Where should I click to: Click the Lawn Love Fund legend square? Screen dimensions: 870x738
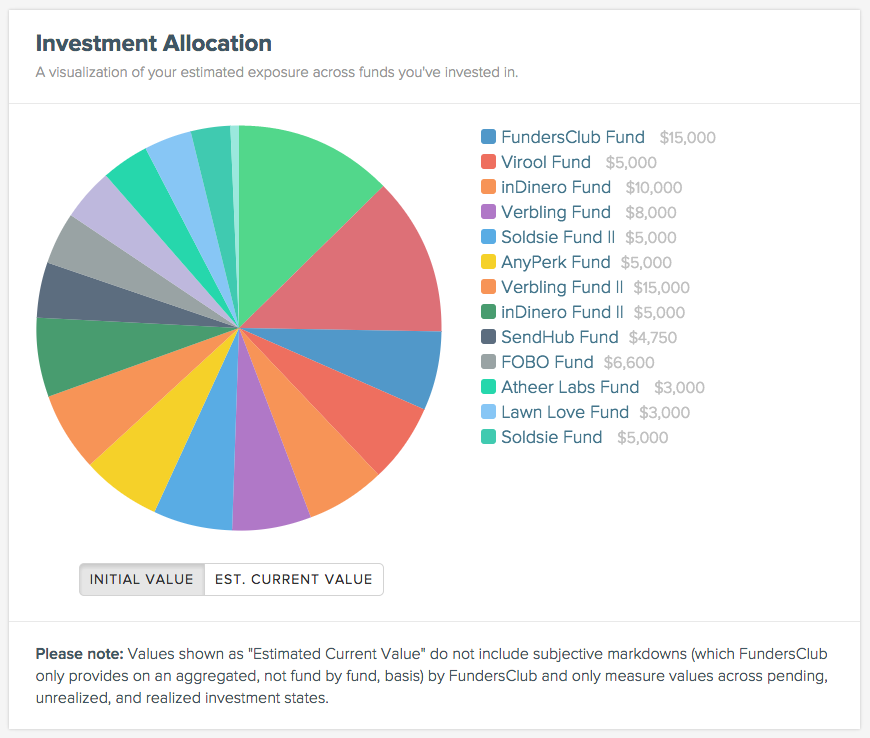[488, 412]
